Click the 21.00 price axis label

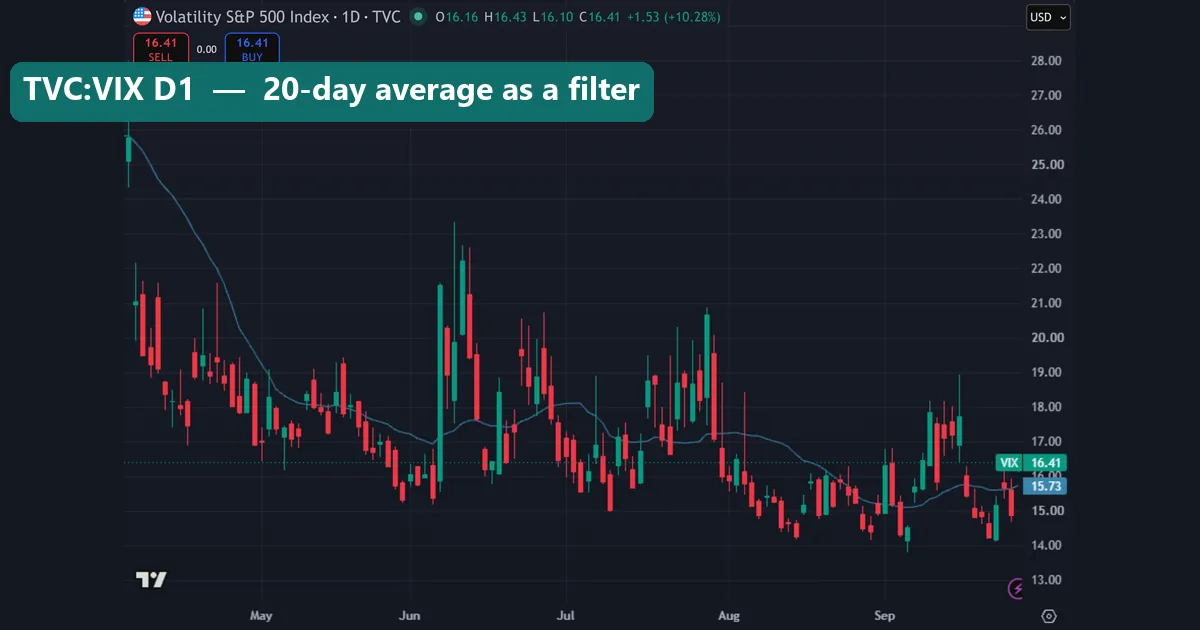(1045, 303)
